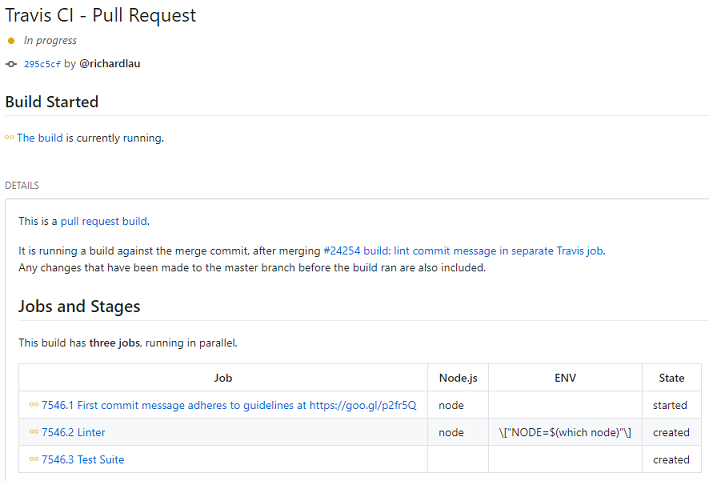Click the Build Started heading

[x=52, y=102]
